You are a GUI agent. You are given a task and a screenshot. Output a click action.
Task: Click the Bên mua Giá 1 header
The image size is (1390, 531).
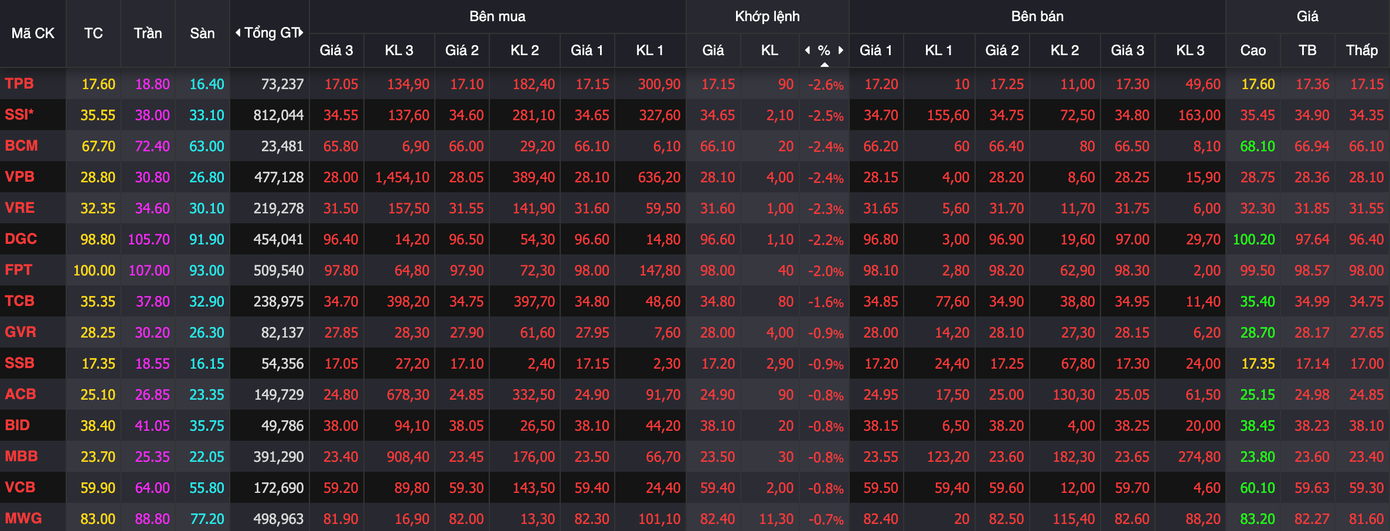[587, 50]
